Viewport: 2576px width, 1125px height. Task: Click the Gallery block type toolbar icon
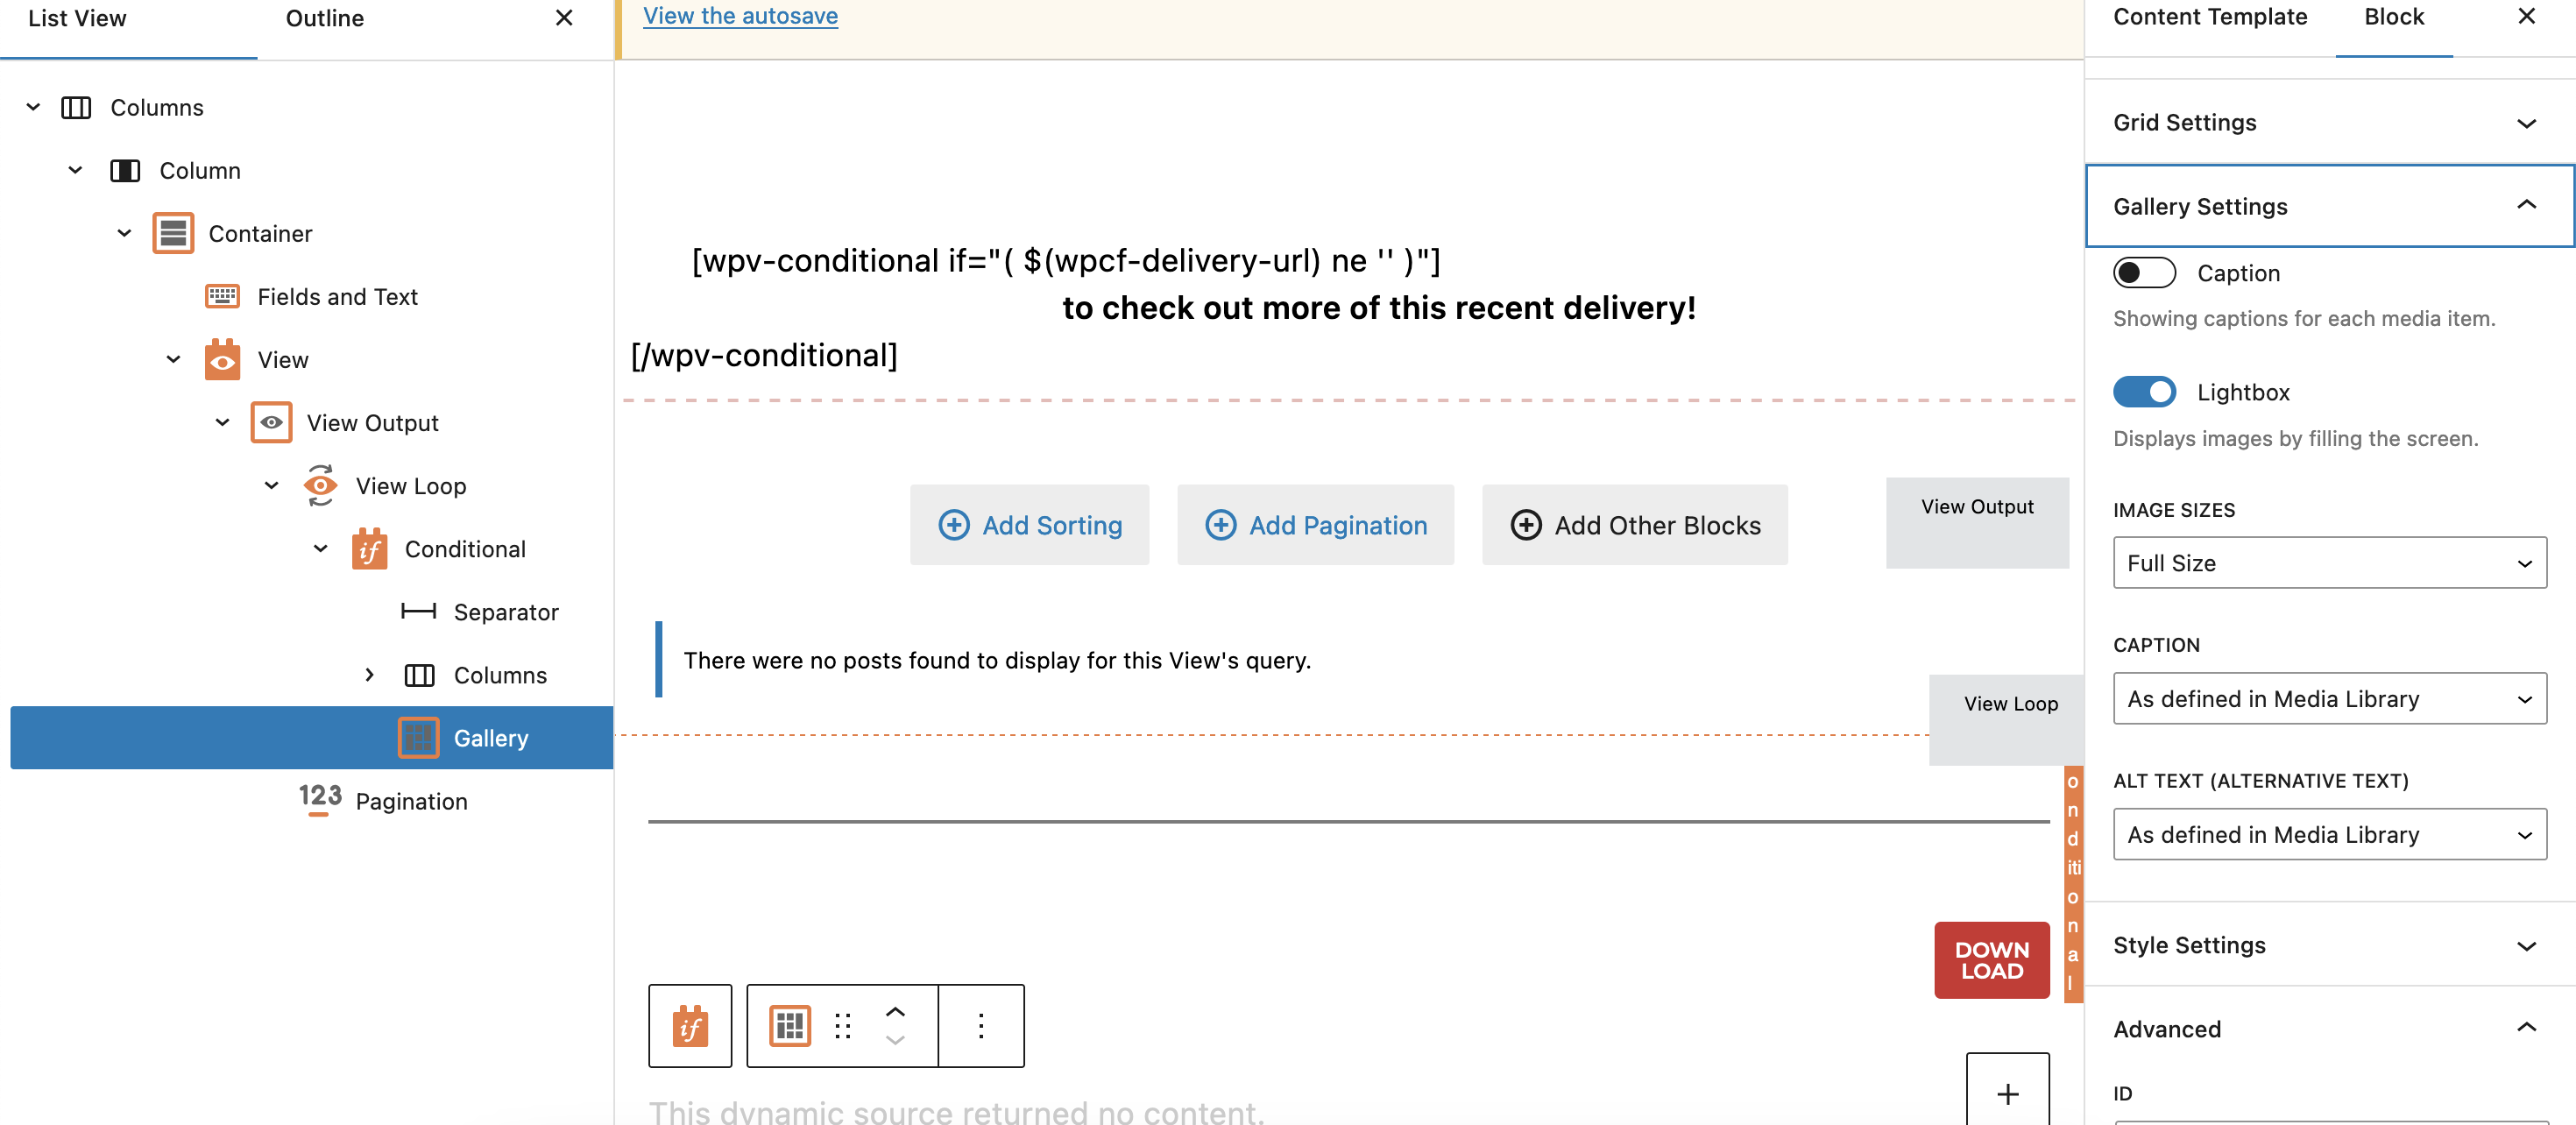tap(789, 1026)
